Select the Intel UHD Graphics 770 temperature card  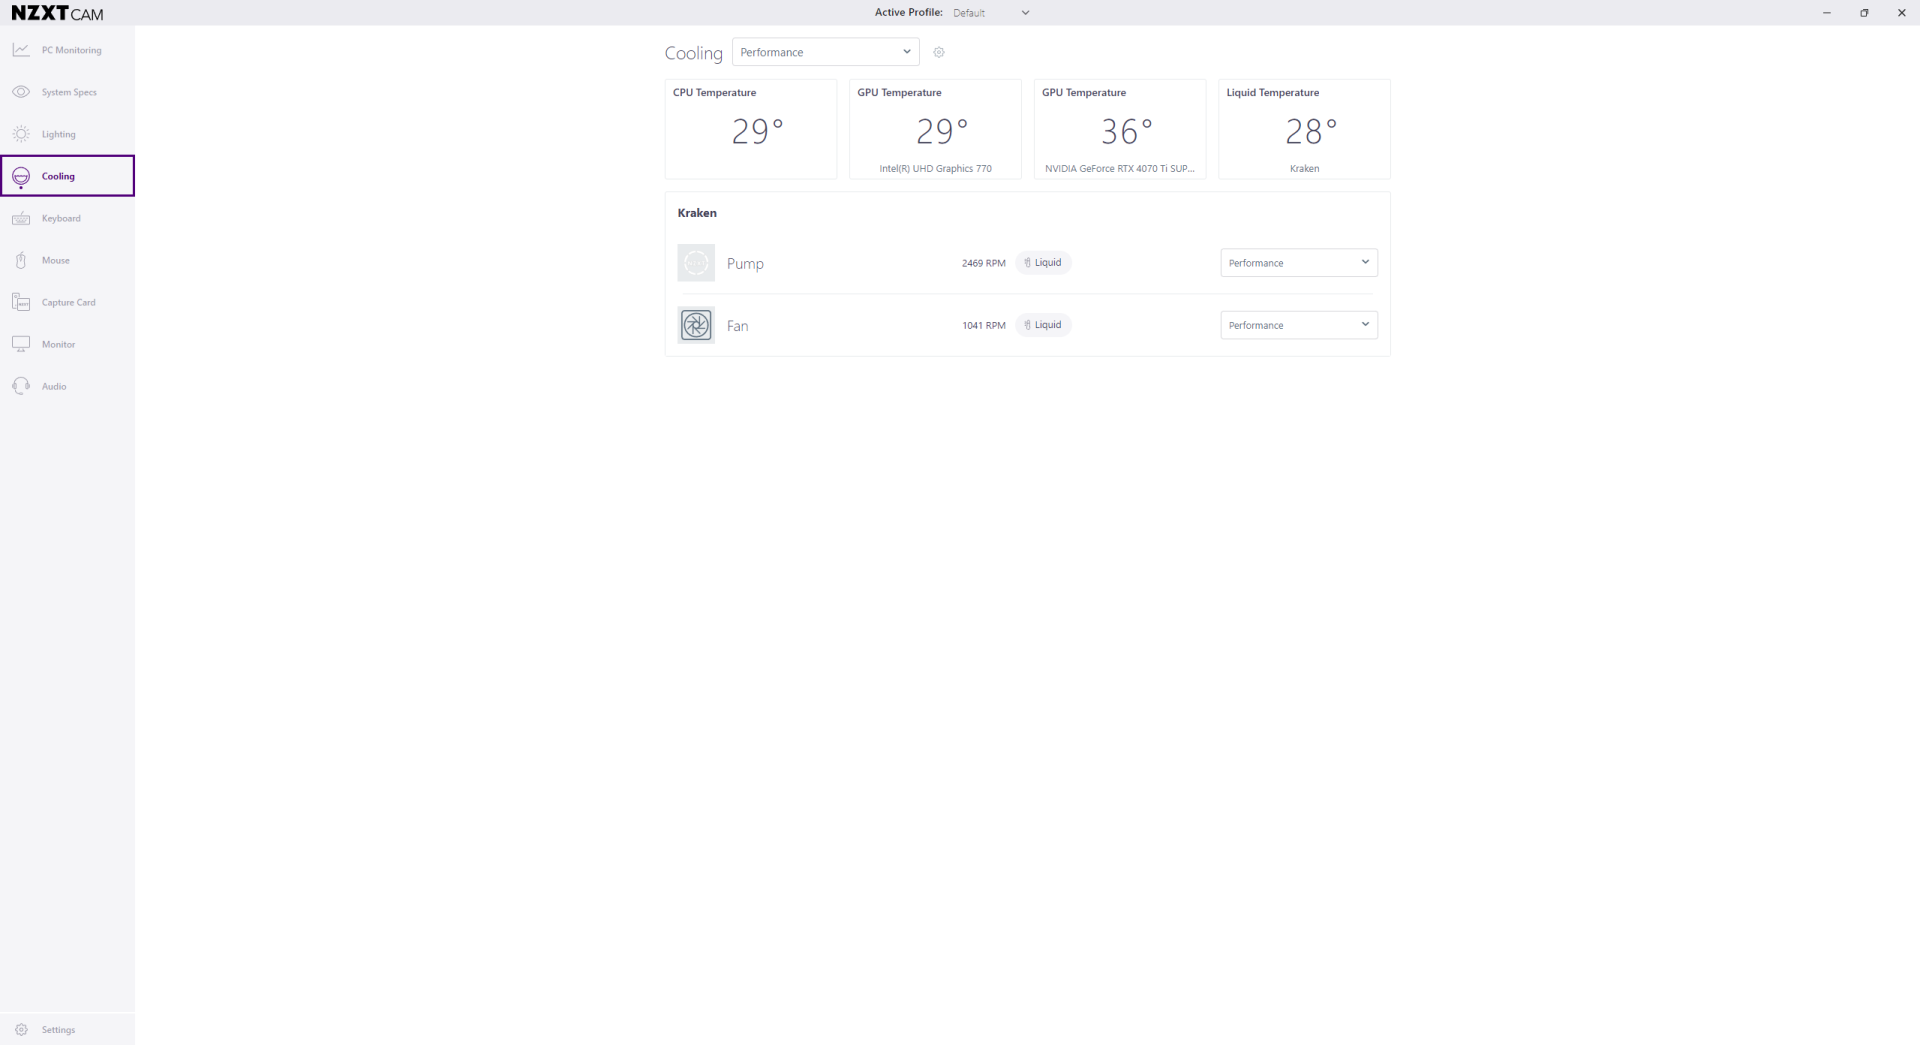click(935, 129)
